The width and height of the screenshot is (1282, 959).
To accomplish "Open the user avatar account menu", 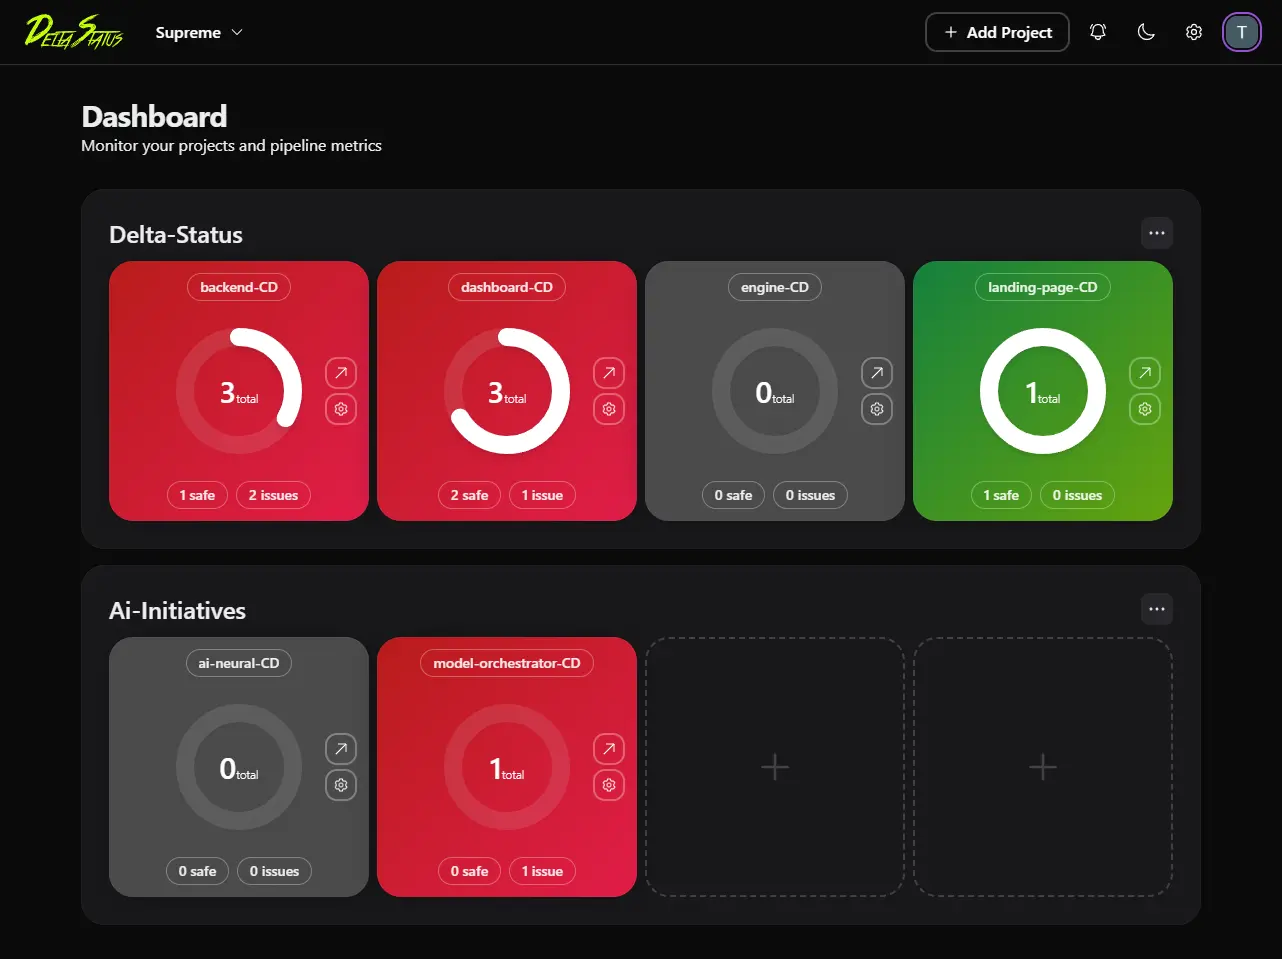I will (1241, 31).
